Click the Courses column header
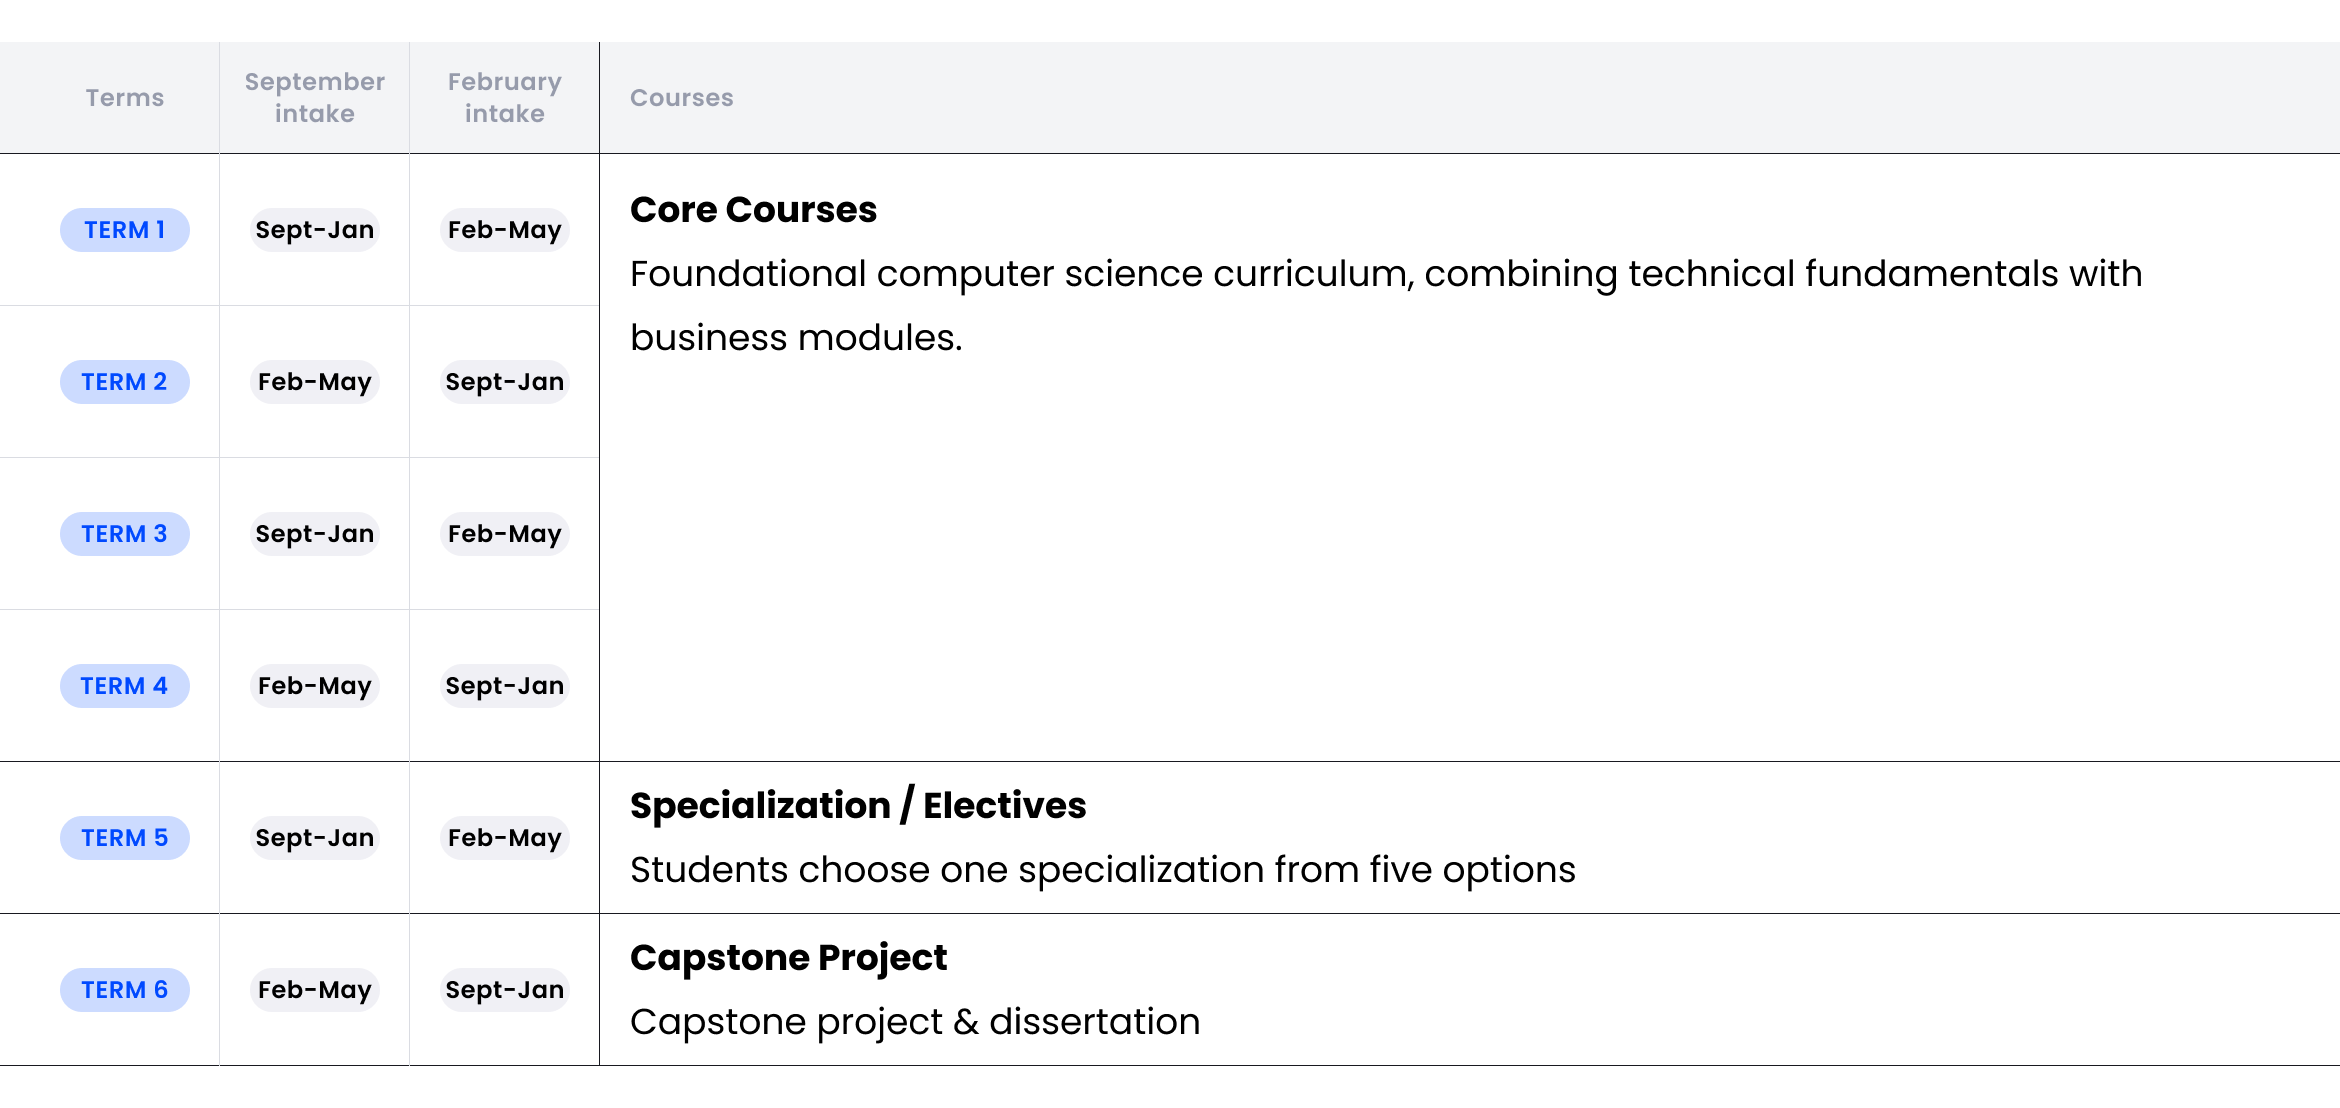This screenshot has width=2340, height=1108. [x=681, y=98]
